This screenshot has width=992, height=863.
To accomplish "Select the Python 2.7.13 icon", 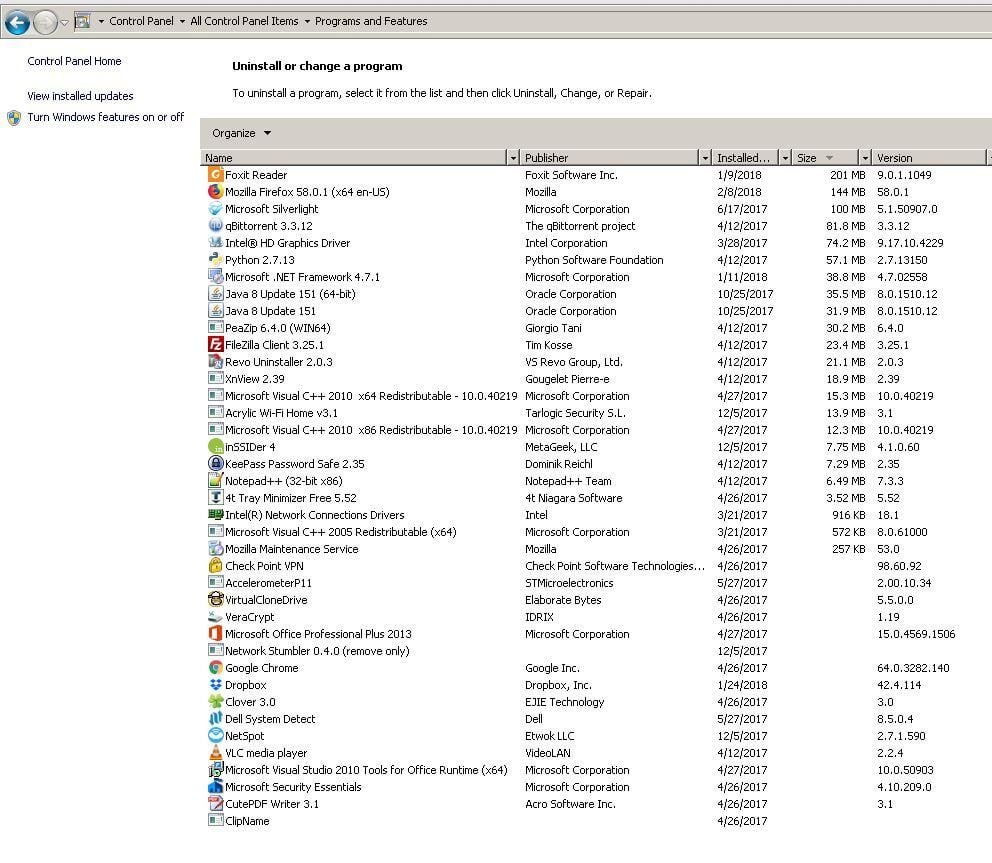I will tap(216, 259).
